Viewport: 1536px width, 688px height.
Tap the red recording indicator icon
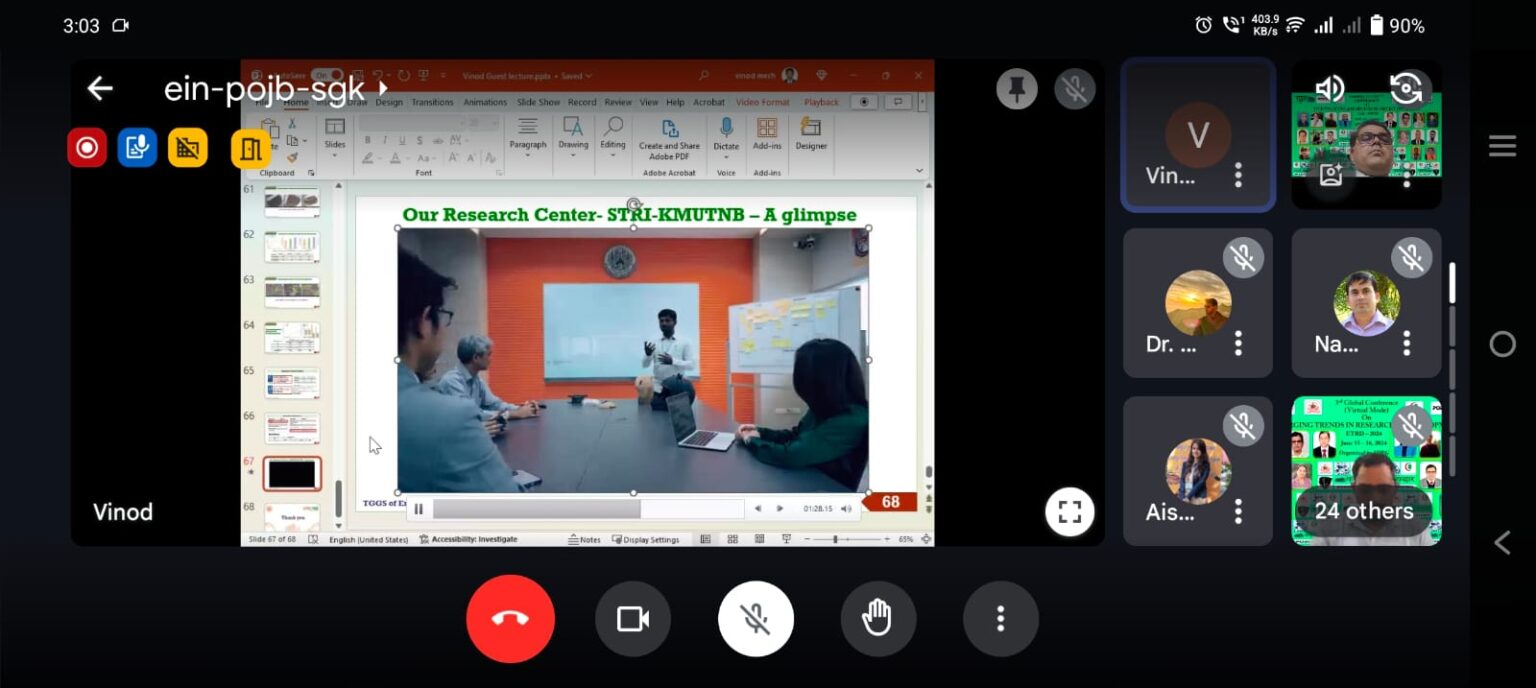point(87,148)
